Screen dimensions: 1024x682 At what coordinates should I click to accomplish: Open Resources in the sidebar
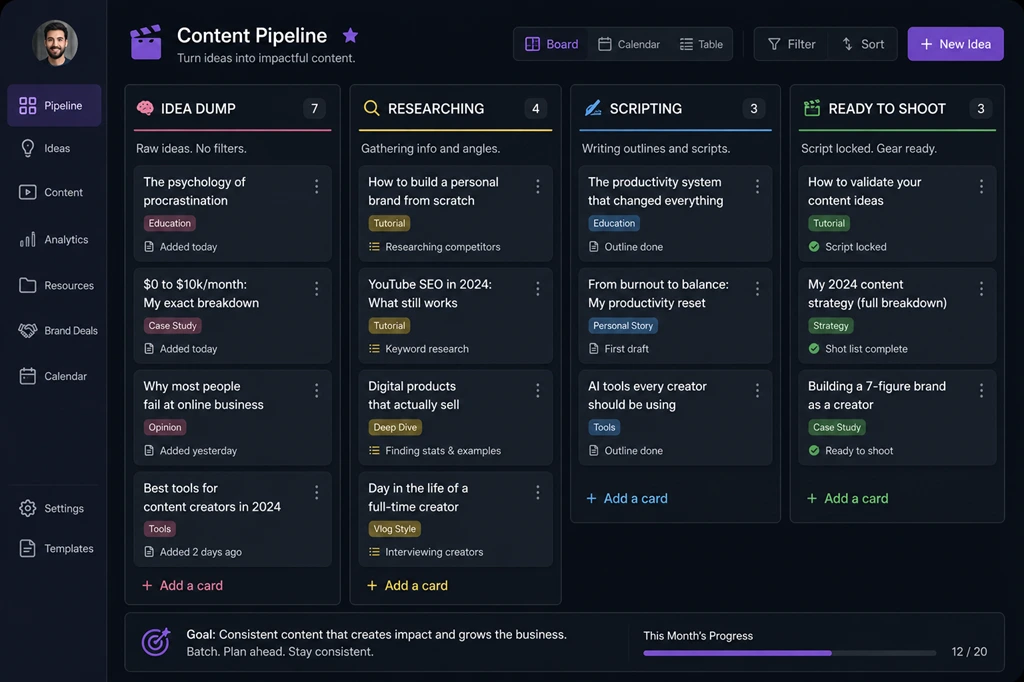click(x=56, y=285)
